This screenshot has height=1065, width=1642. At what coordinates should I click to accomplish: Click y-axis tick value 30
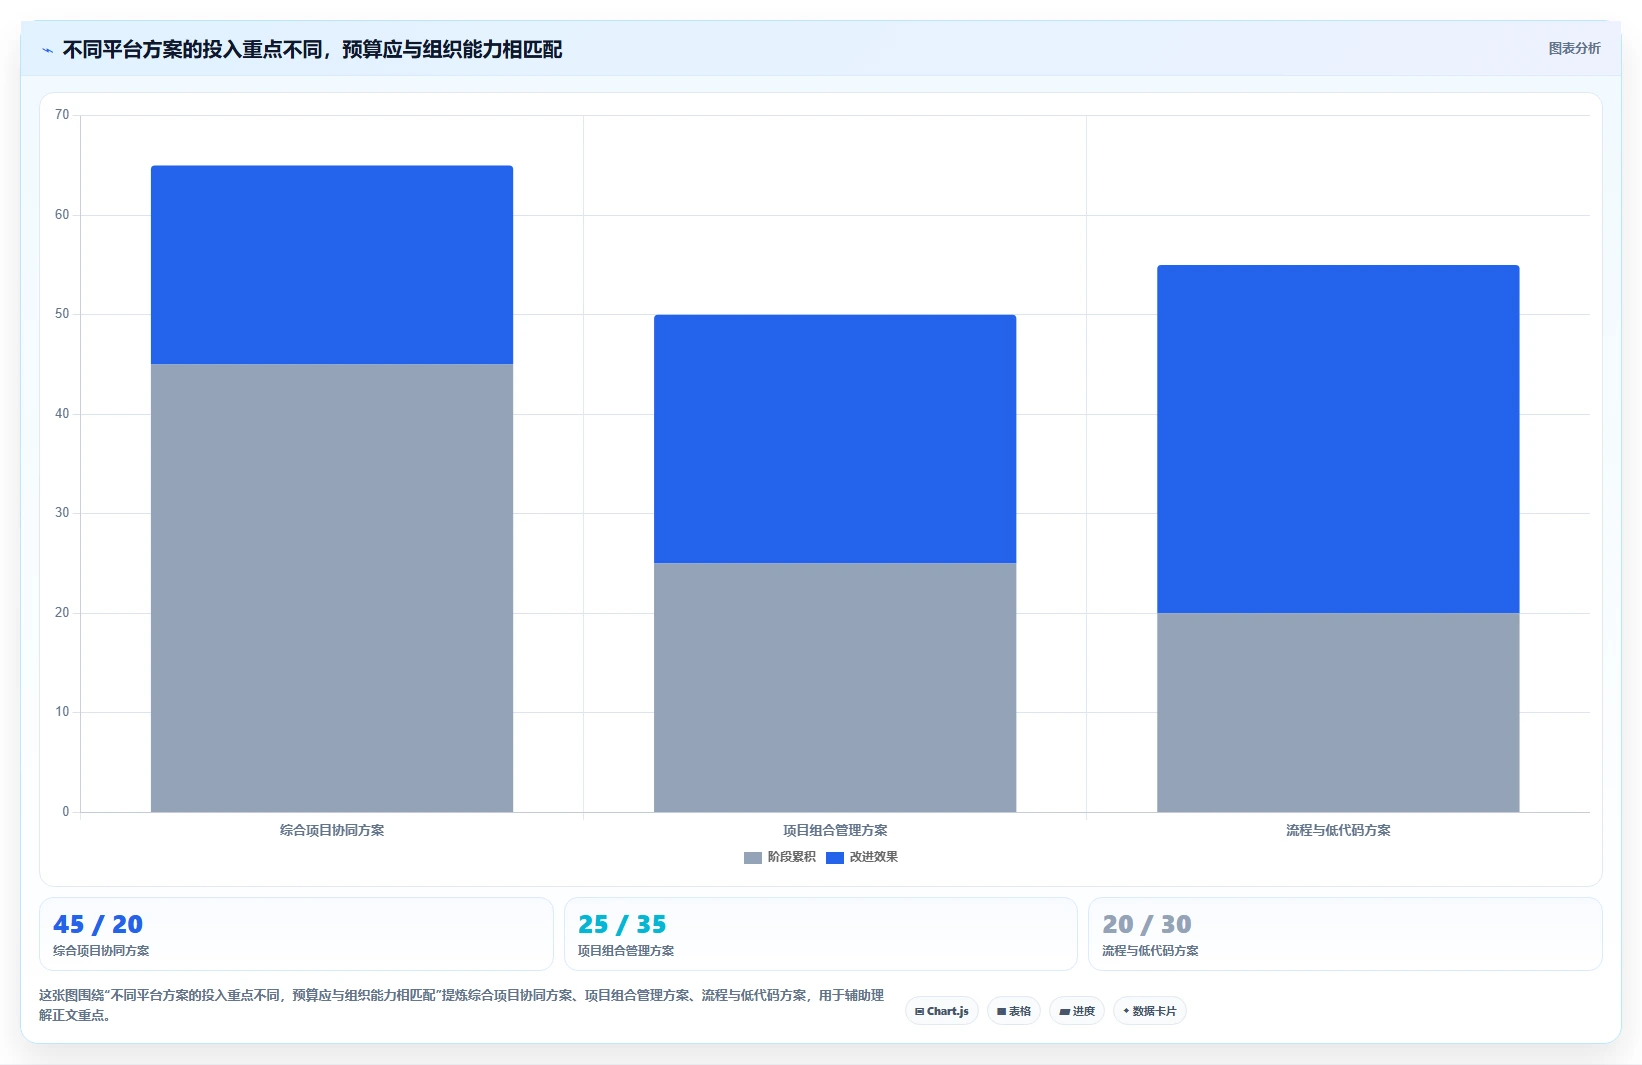(x=62, y=513)
